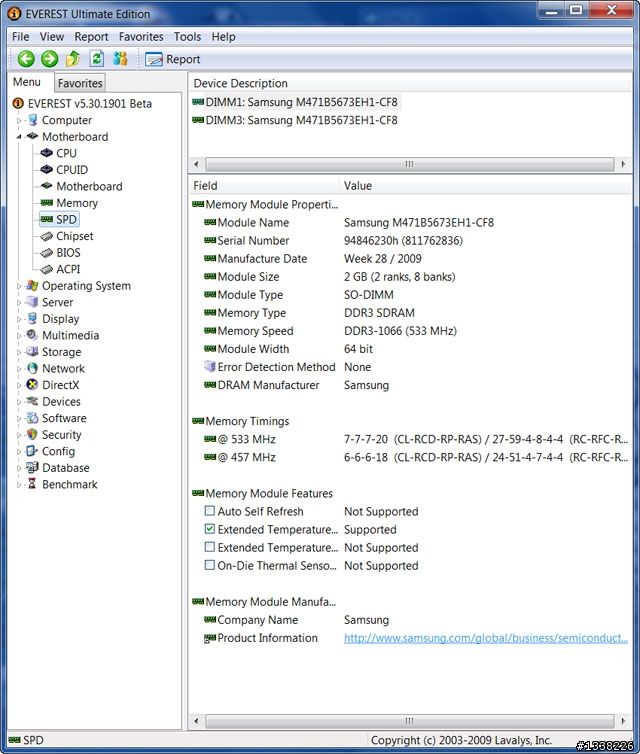Click the Database icon in the tree

32,467
